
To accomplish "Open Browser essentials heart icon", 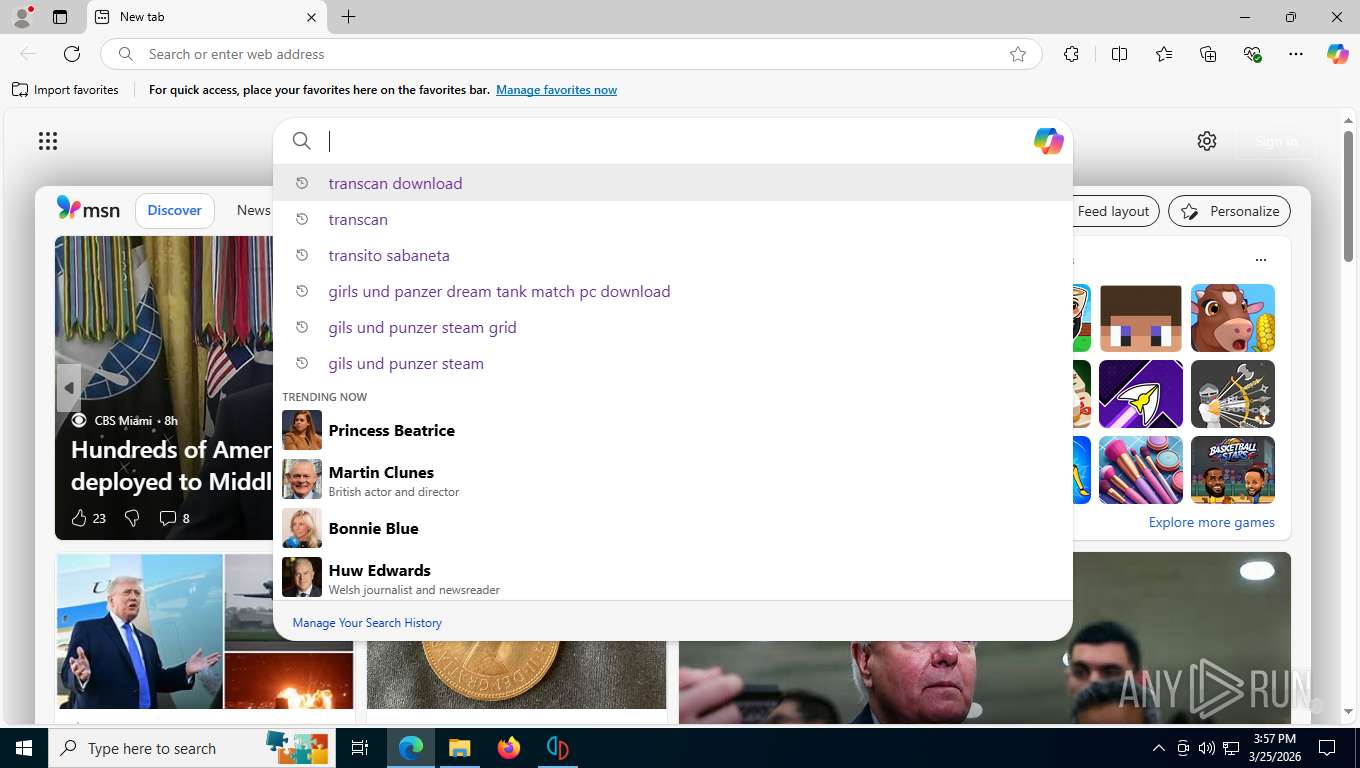I will click(1252, 54).
